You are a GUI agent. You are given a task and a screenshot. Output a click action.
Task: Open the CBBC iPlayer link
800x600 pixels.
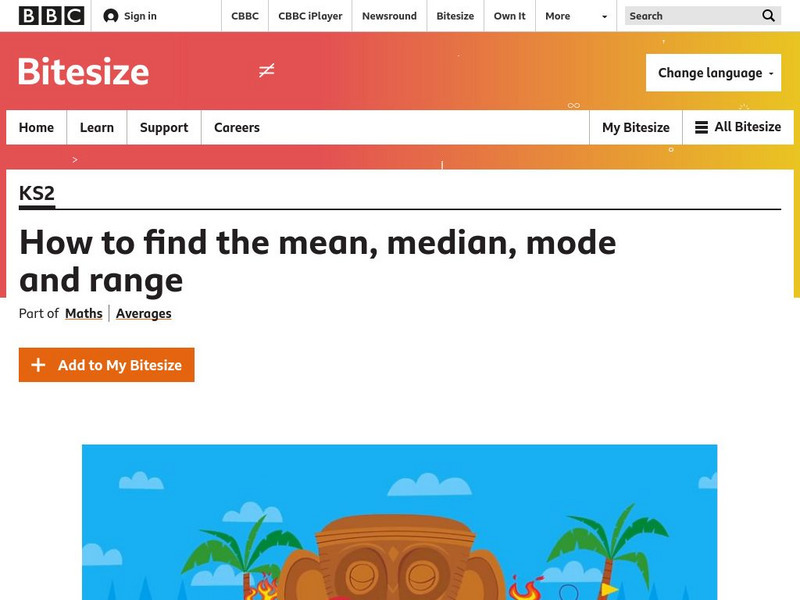pos(311,16)
